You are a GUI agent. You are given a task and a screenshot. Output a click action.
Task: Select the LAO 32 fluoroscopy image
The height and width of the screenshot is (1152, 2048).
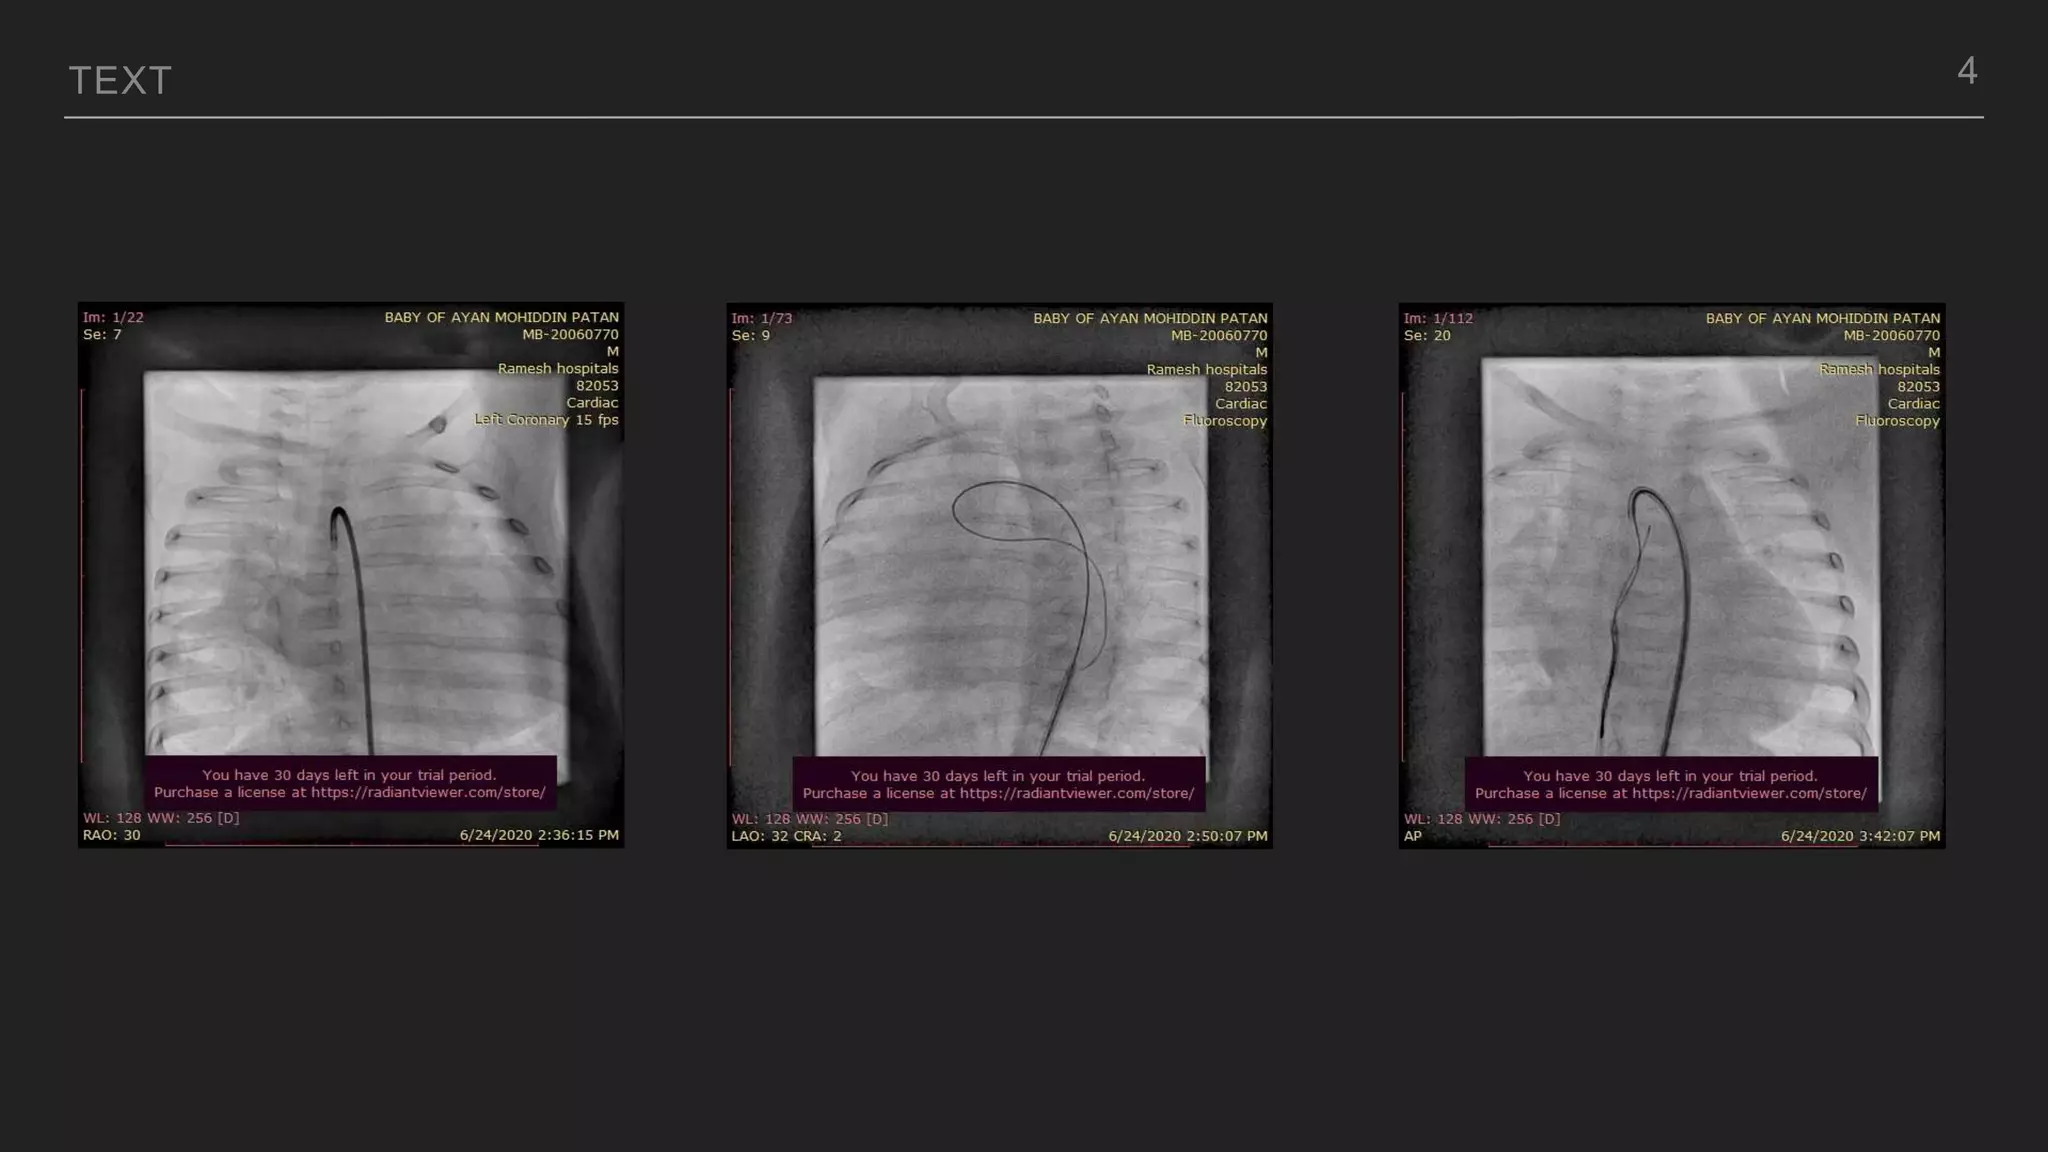(999, 575)
